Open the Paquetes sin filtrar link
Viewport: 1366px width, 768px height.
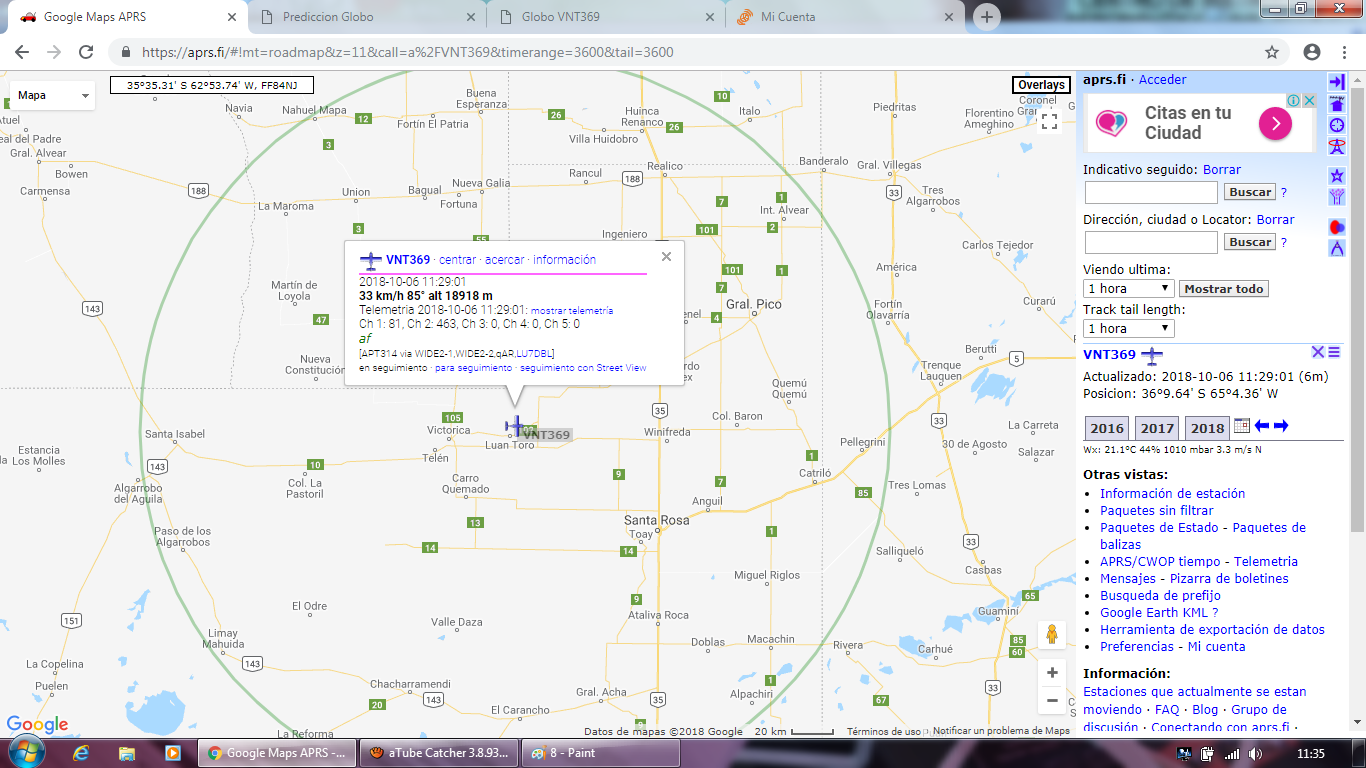click(x=1156, y=511)
